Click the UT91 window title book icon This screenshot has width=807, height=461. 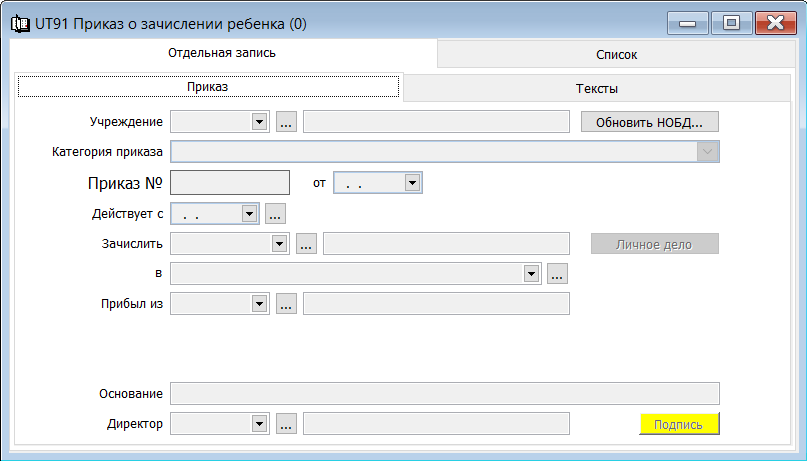pos(21,24)
